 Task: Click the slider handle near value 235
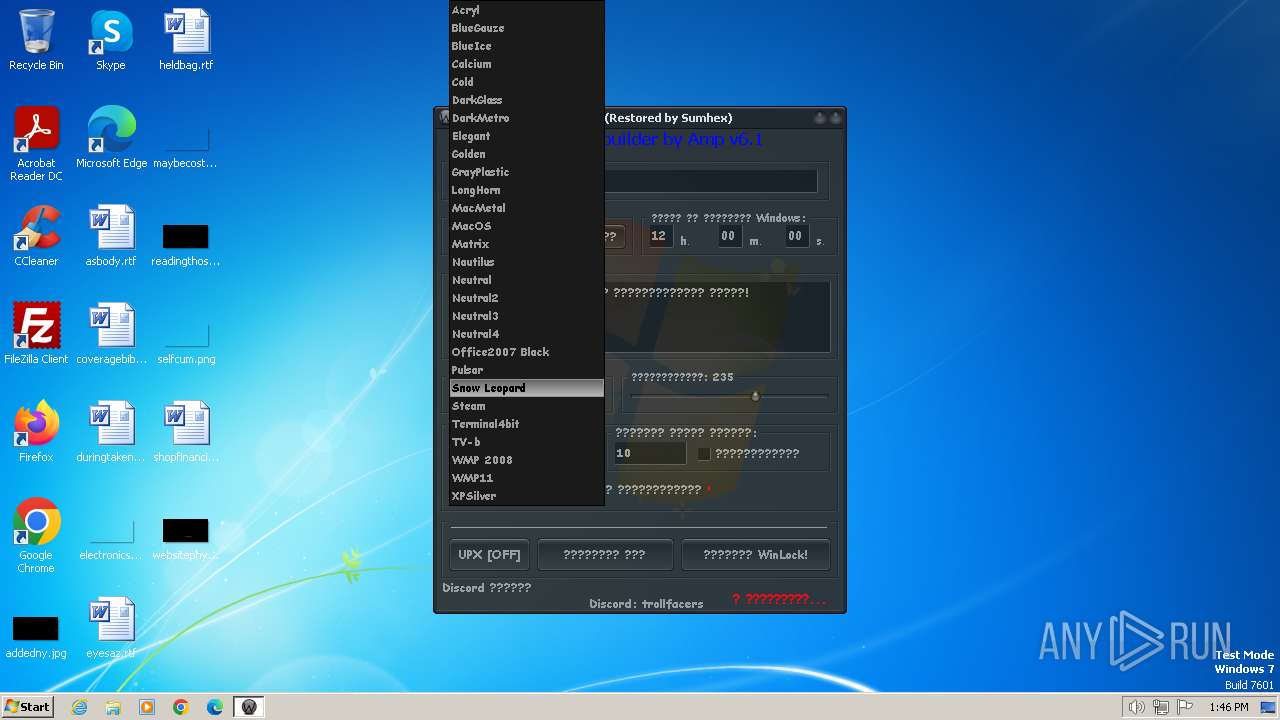tap(755, 396)
